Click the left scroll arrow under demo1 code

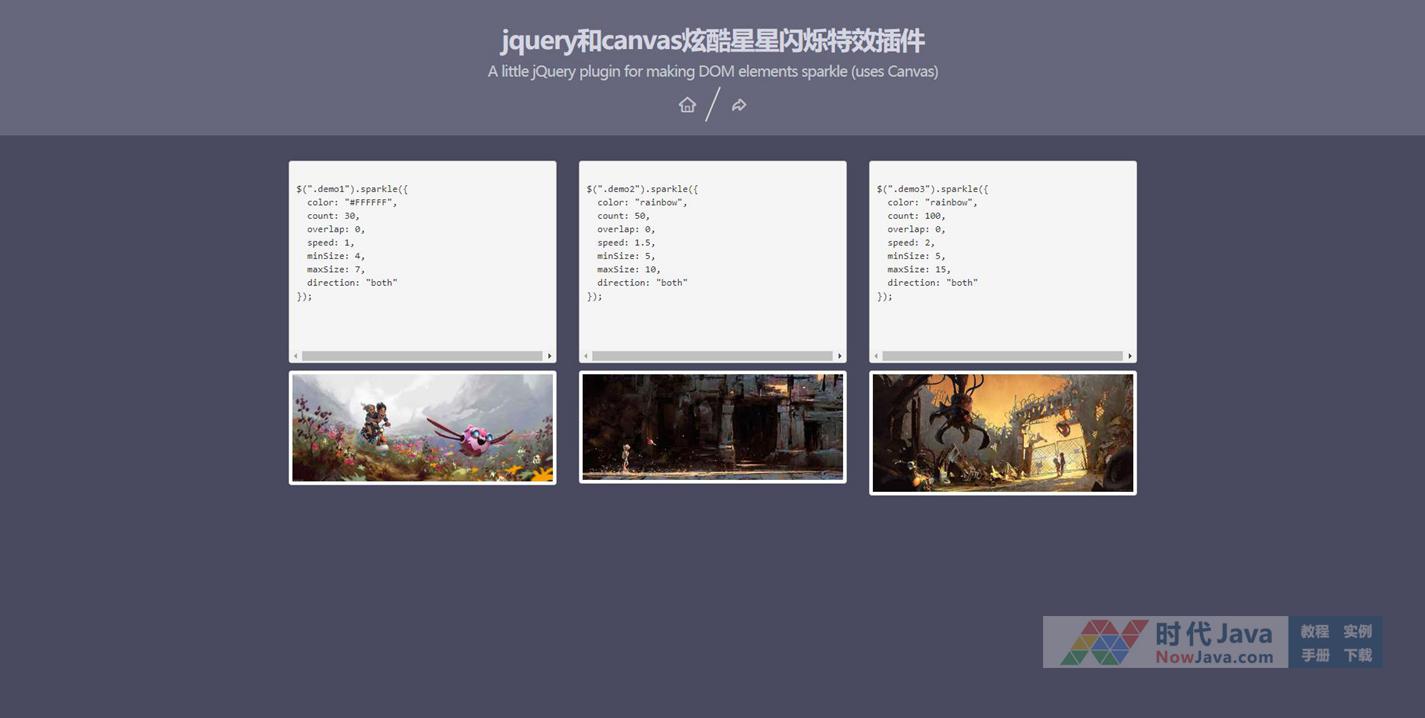tap(296, 356)
